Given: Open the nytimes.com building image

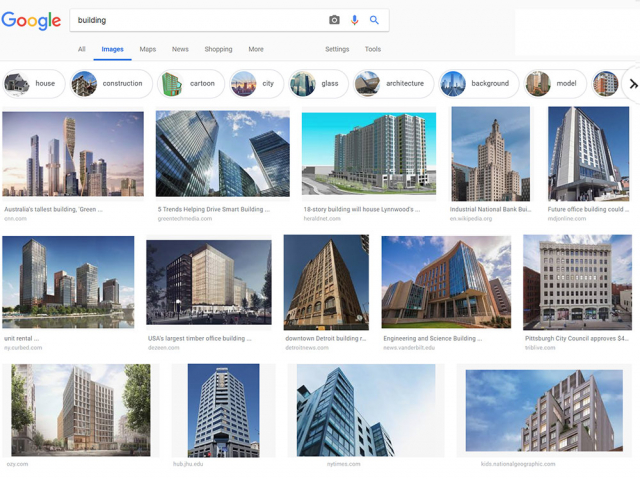Looking at the screenshot, I should (366, 410).
